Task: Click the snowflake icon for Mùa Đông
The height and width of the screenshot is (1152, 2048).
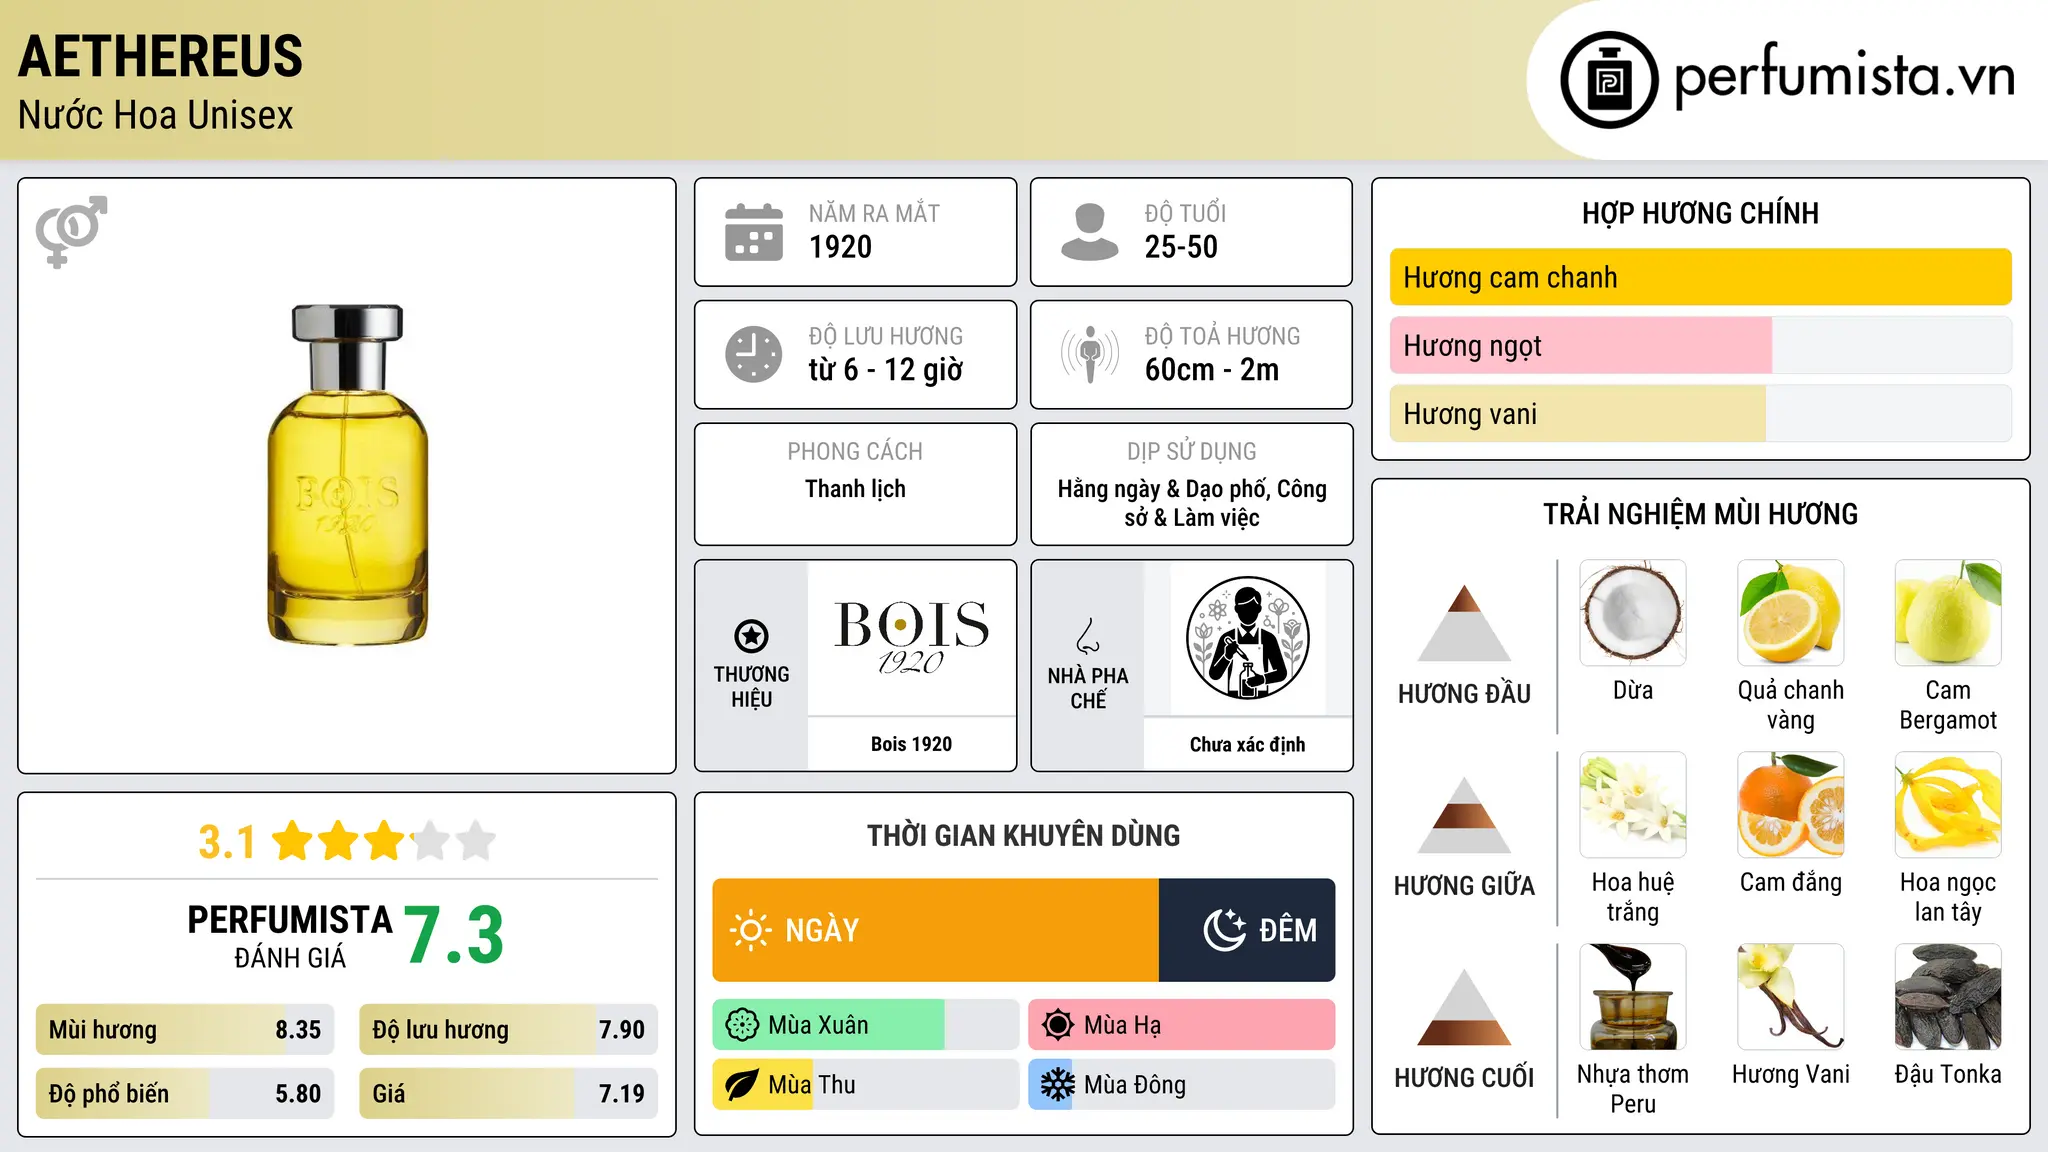Action: click(x=1057, y=1085)
